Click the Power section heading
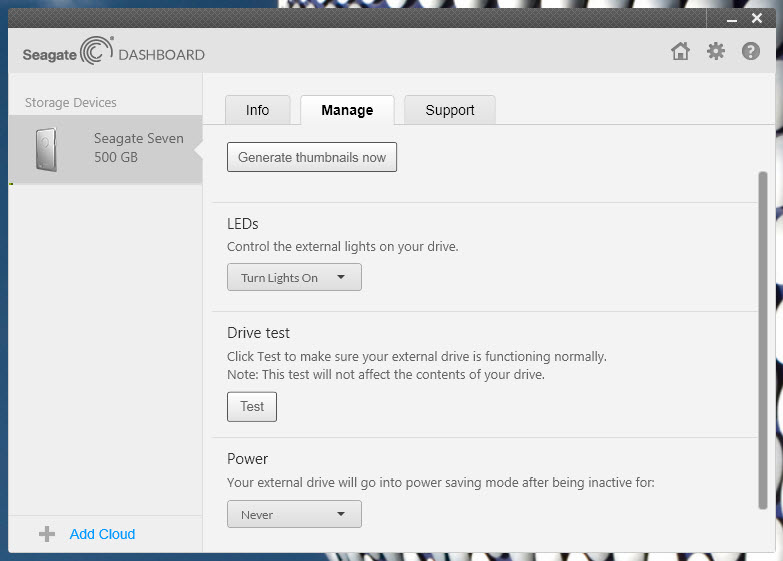The height and width of the screenshot is (561, 783). point(247,459)
